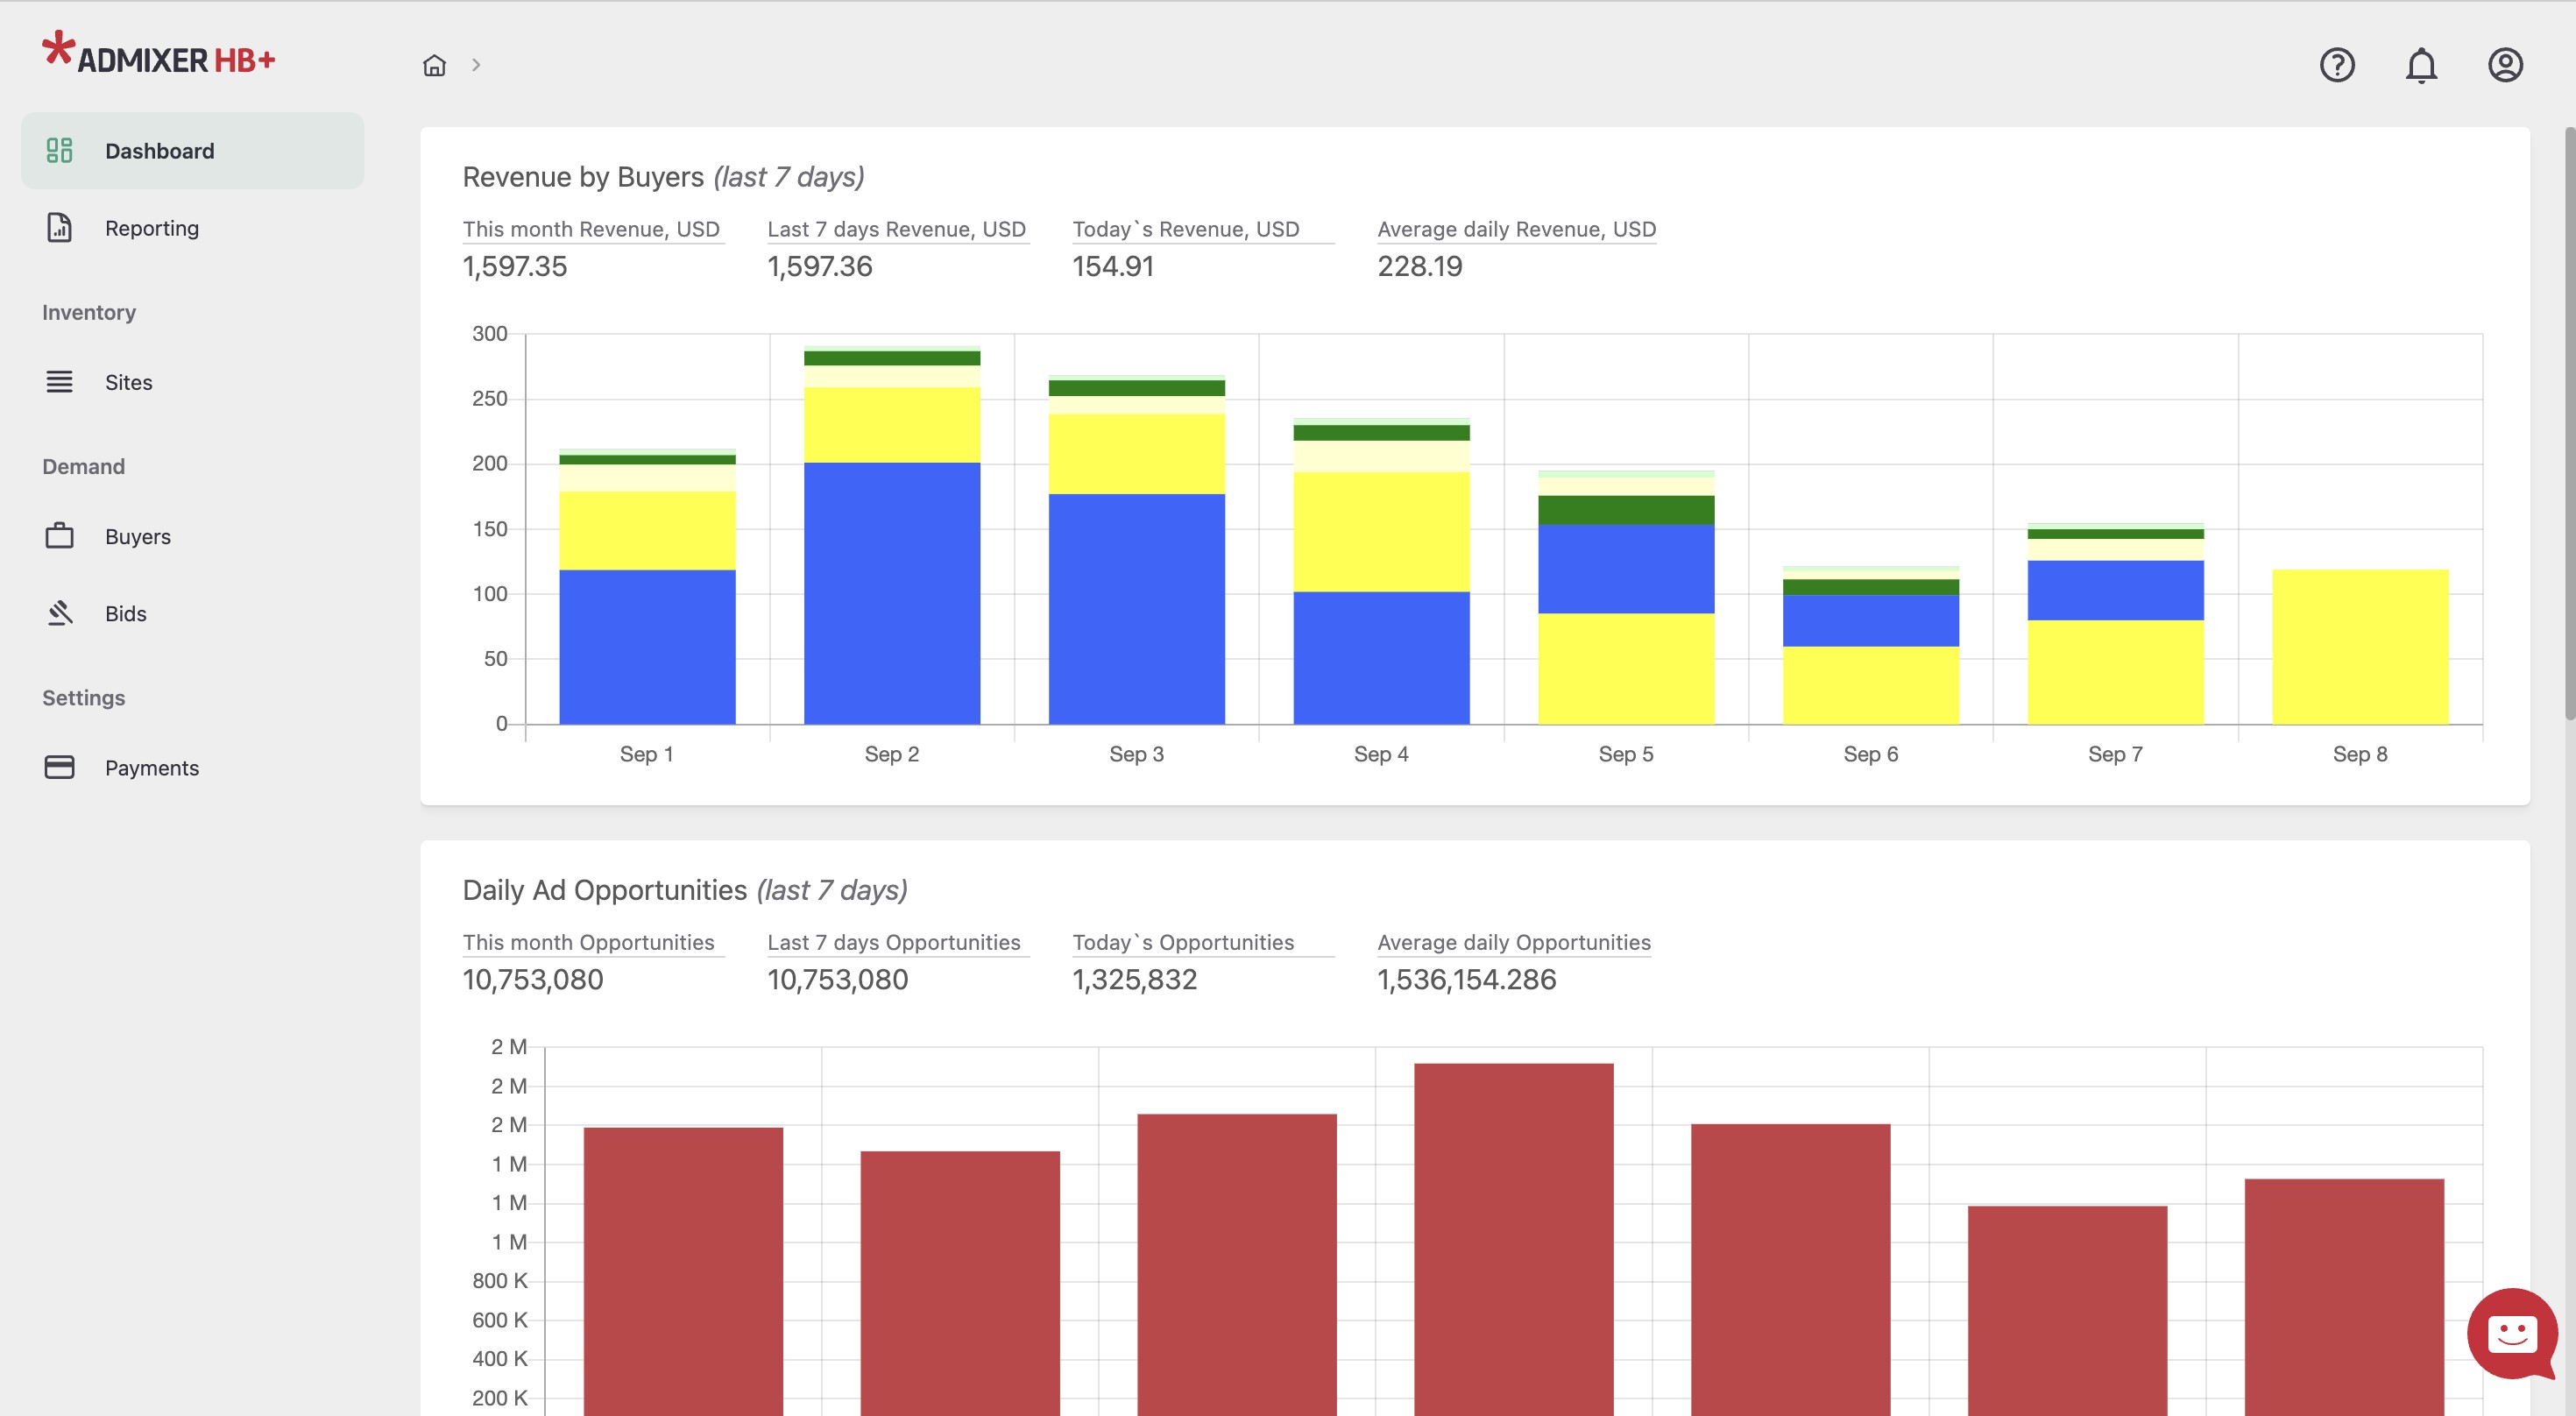Click dark green segment of Sep 5 bar
The height and width of the screenshot is (1416, 2576).
(1626, 510)
